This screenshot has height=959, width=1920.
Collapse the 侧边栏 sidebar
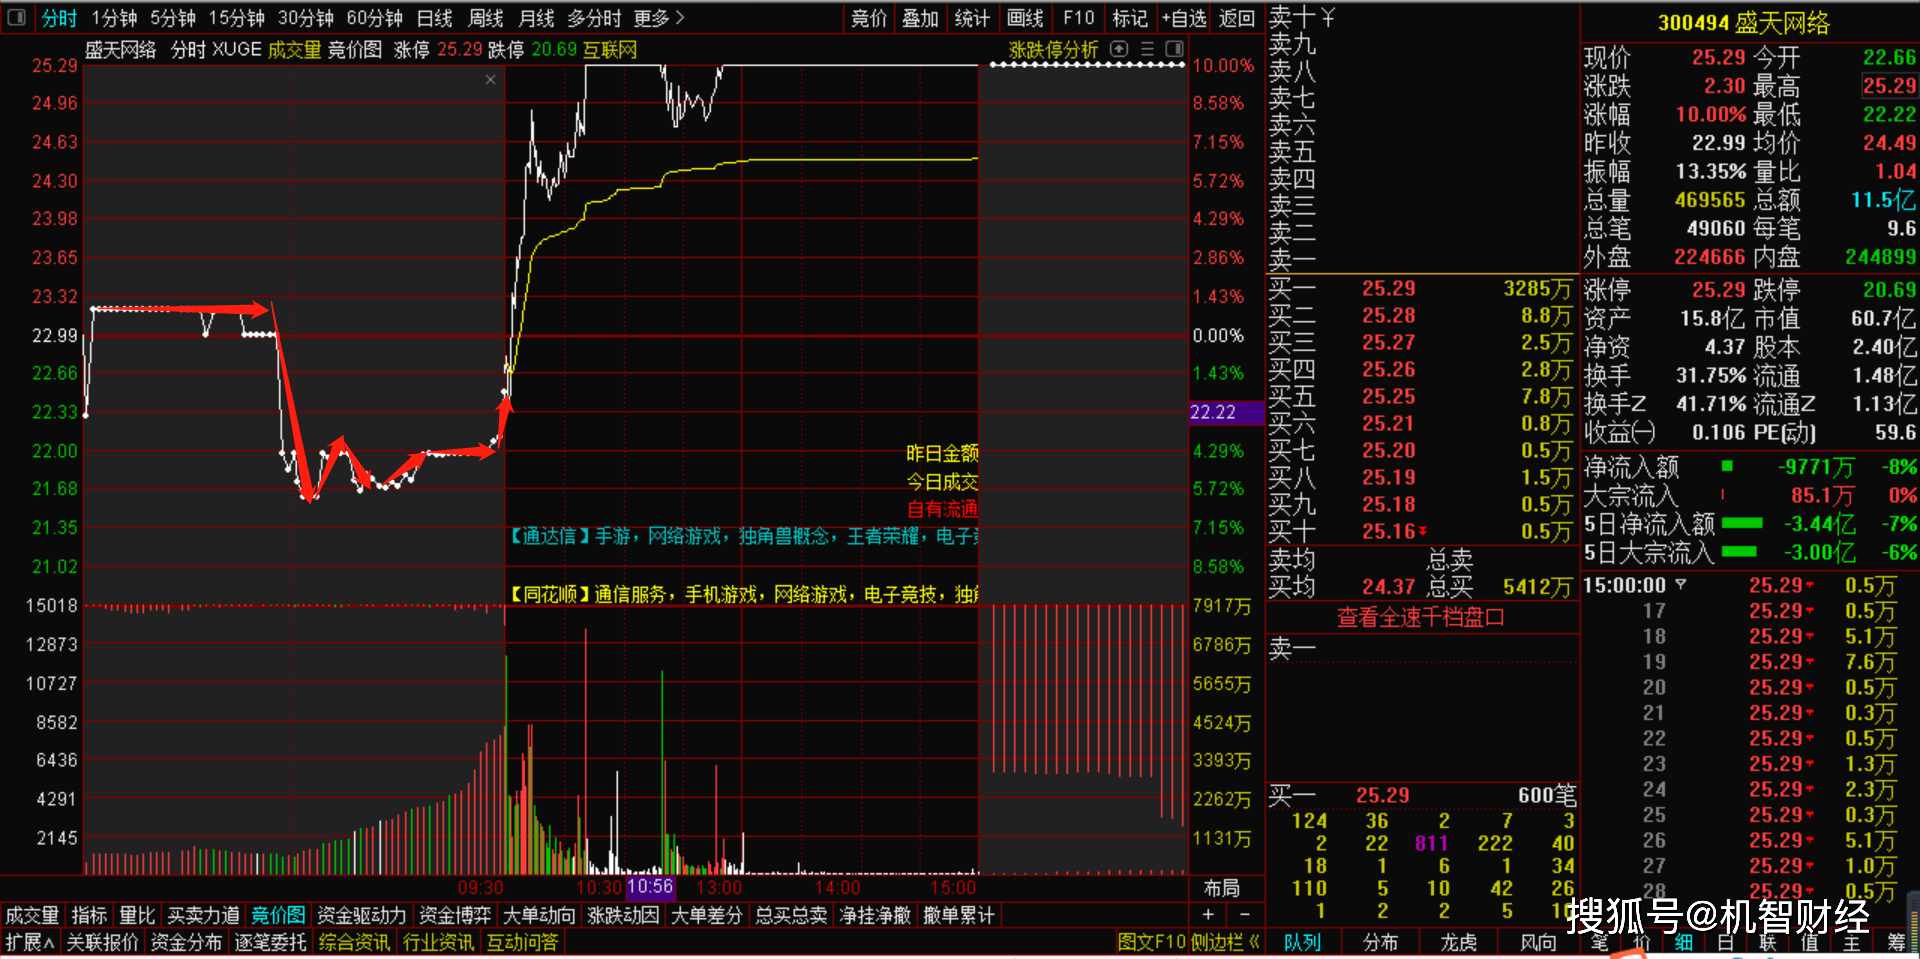click(x=1225, y=942)
